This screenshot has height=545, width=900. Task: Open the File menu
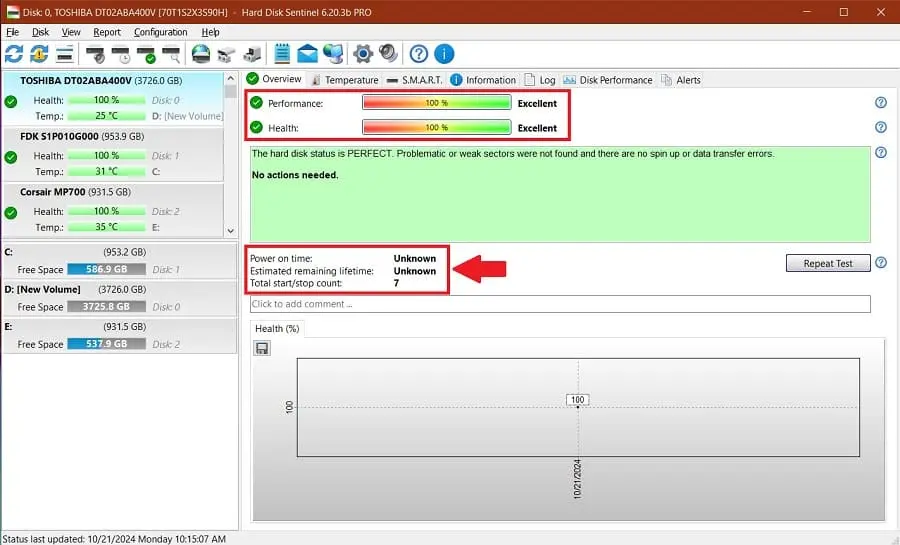(12, 32)
